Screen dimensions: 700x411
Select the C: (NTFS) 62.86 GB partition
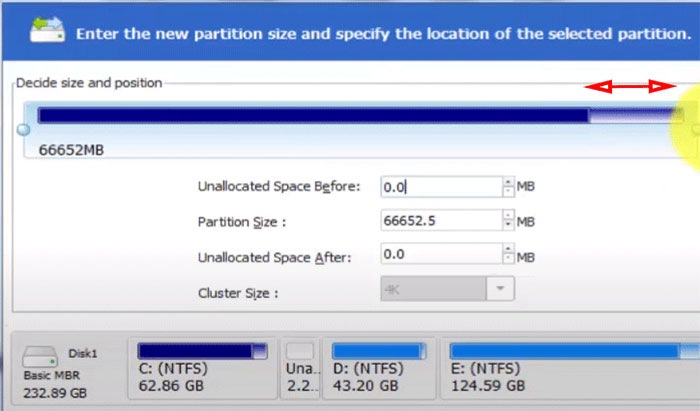click(202, 369)
